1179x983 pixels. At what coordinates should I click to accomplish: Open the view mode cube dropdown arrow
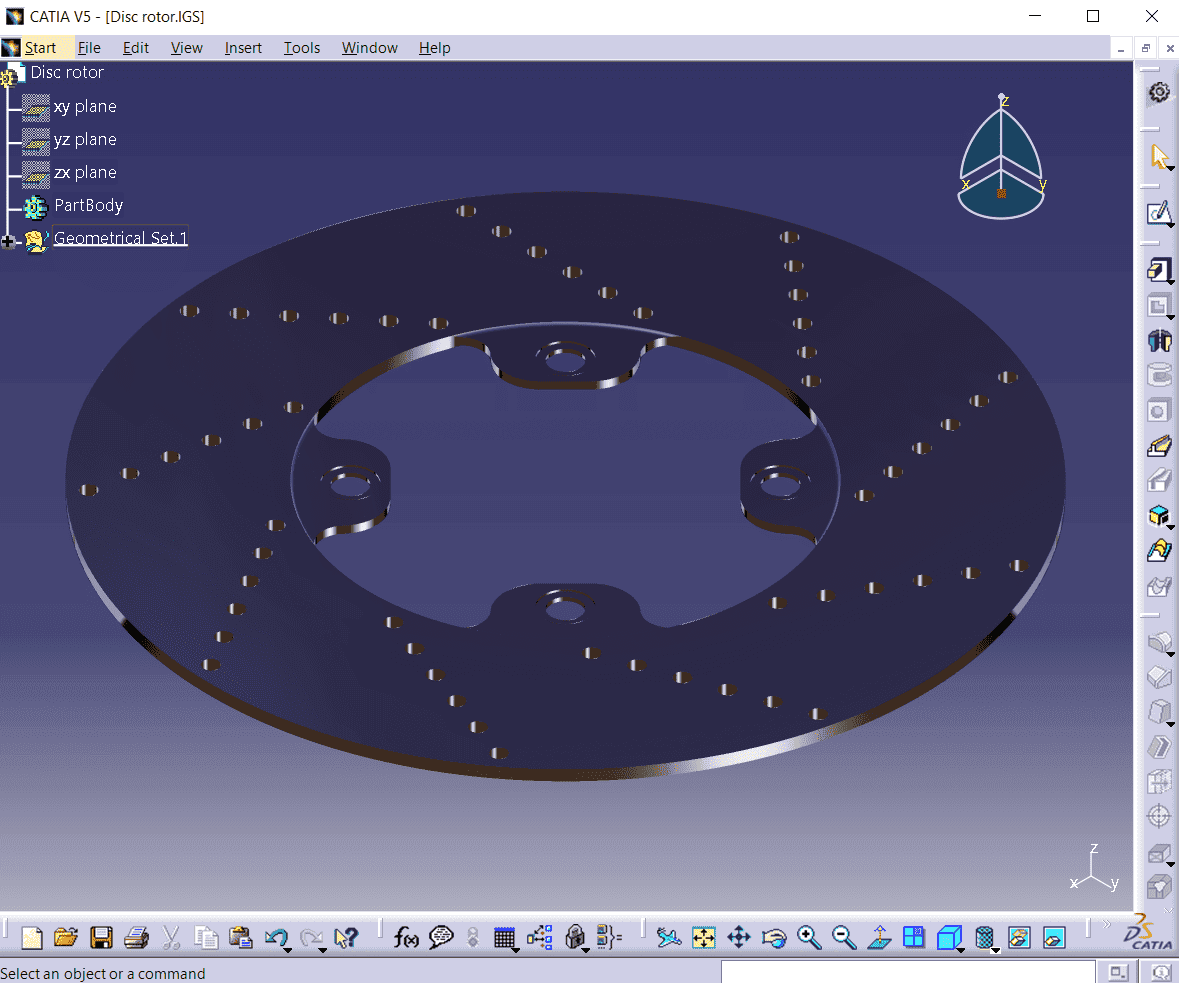pyautogui.click(x=960, y=948)
